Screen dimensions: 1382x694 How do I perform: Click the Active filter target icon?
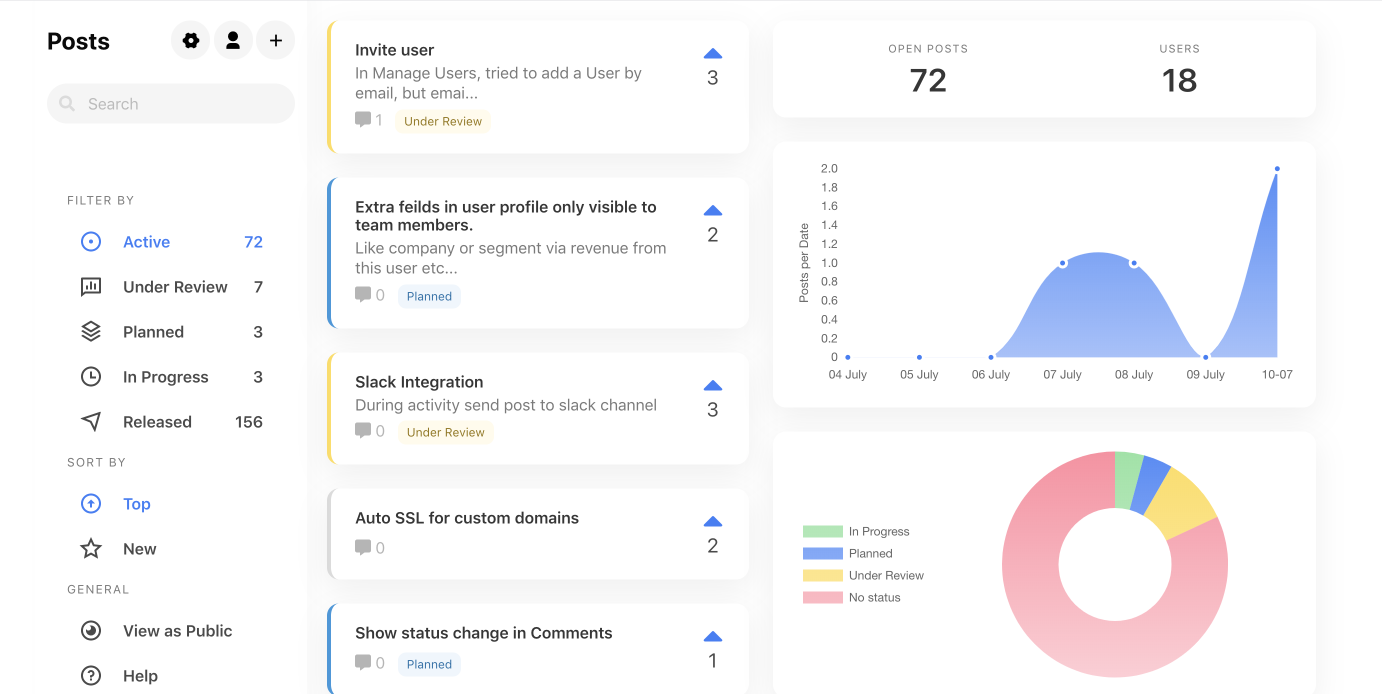point(91,242)
